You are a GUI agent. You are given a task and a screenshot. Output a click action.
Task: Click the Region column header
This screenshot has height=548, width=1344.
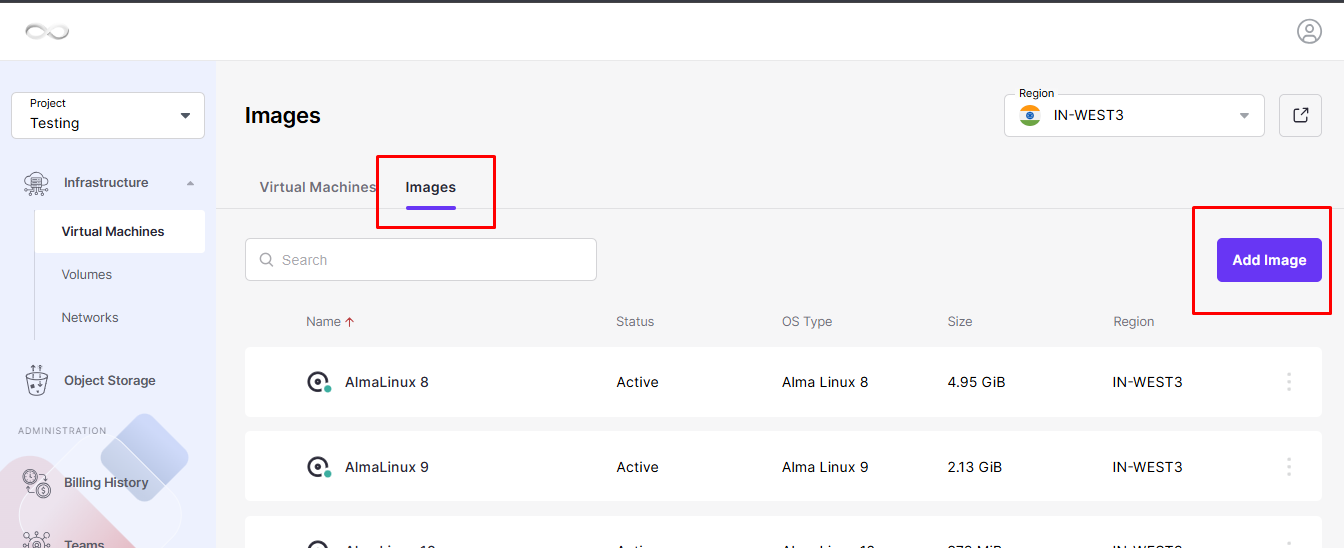(x=1134, y=322)
